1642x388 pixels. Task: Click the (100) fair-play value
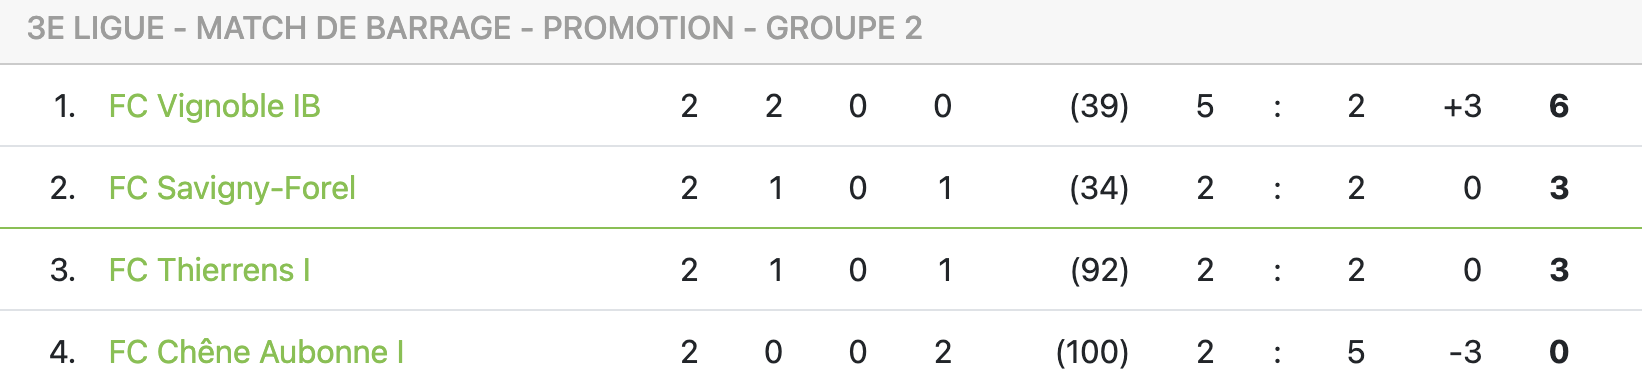pos(1092,352)
